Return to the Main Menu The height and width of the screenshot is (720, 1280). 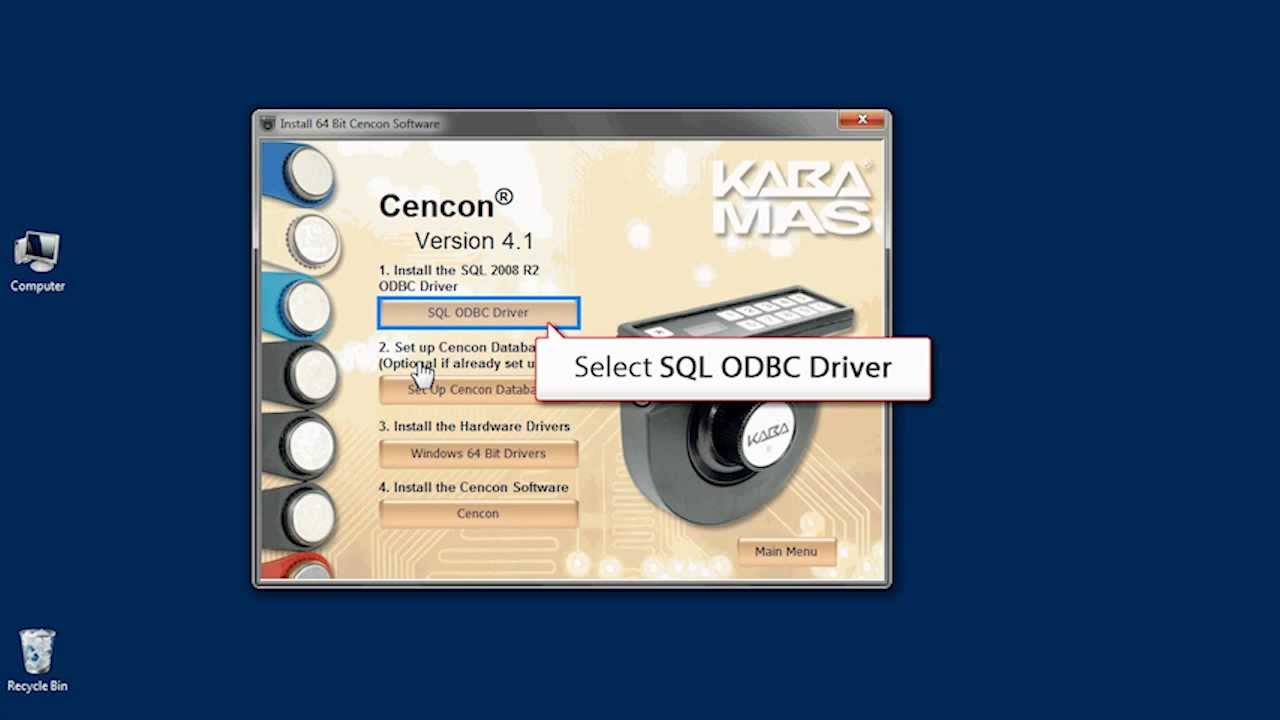point(786,551)
